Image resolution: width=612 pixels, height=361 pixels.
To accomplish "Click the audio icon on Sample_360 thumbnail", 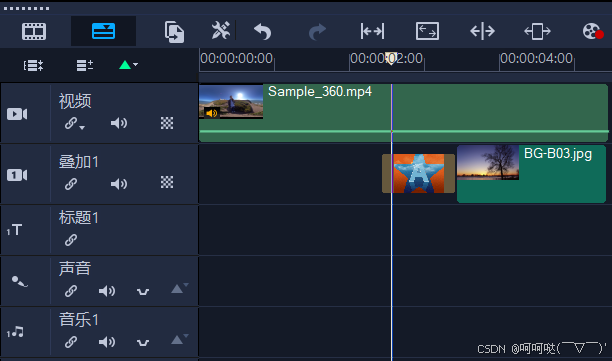I will point(212,113).
